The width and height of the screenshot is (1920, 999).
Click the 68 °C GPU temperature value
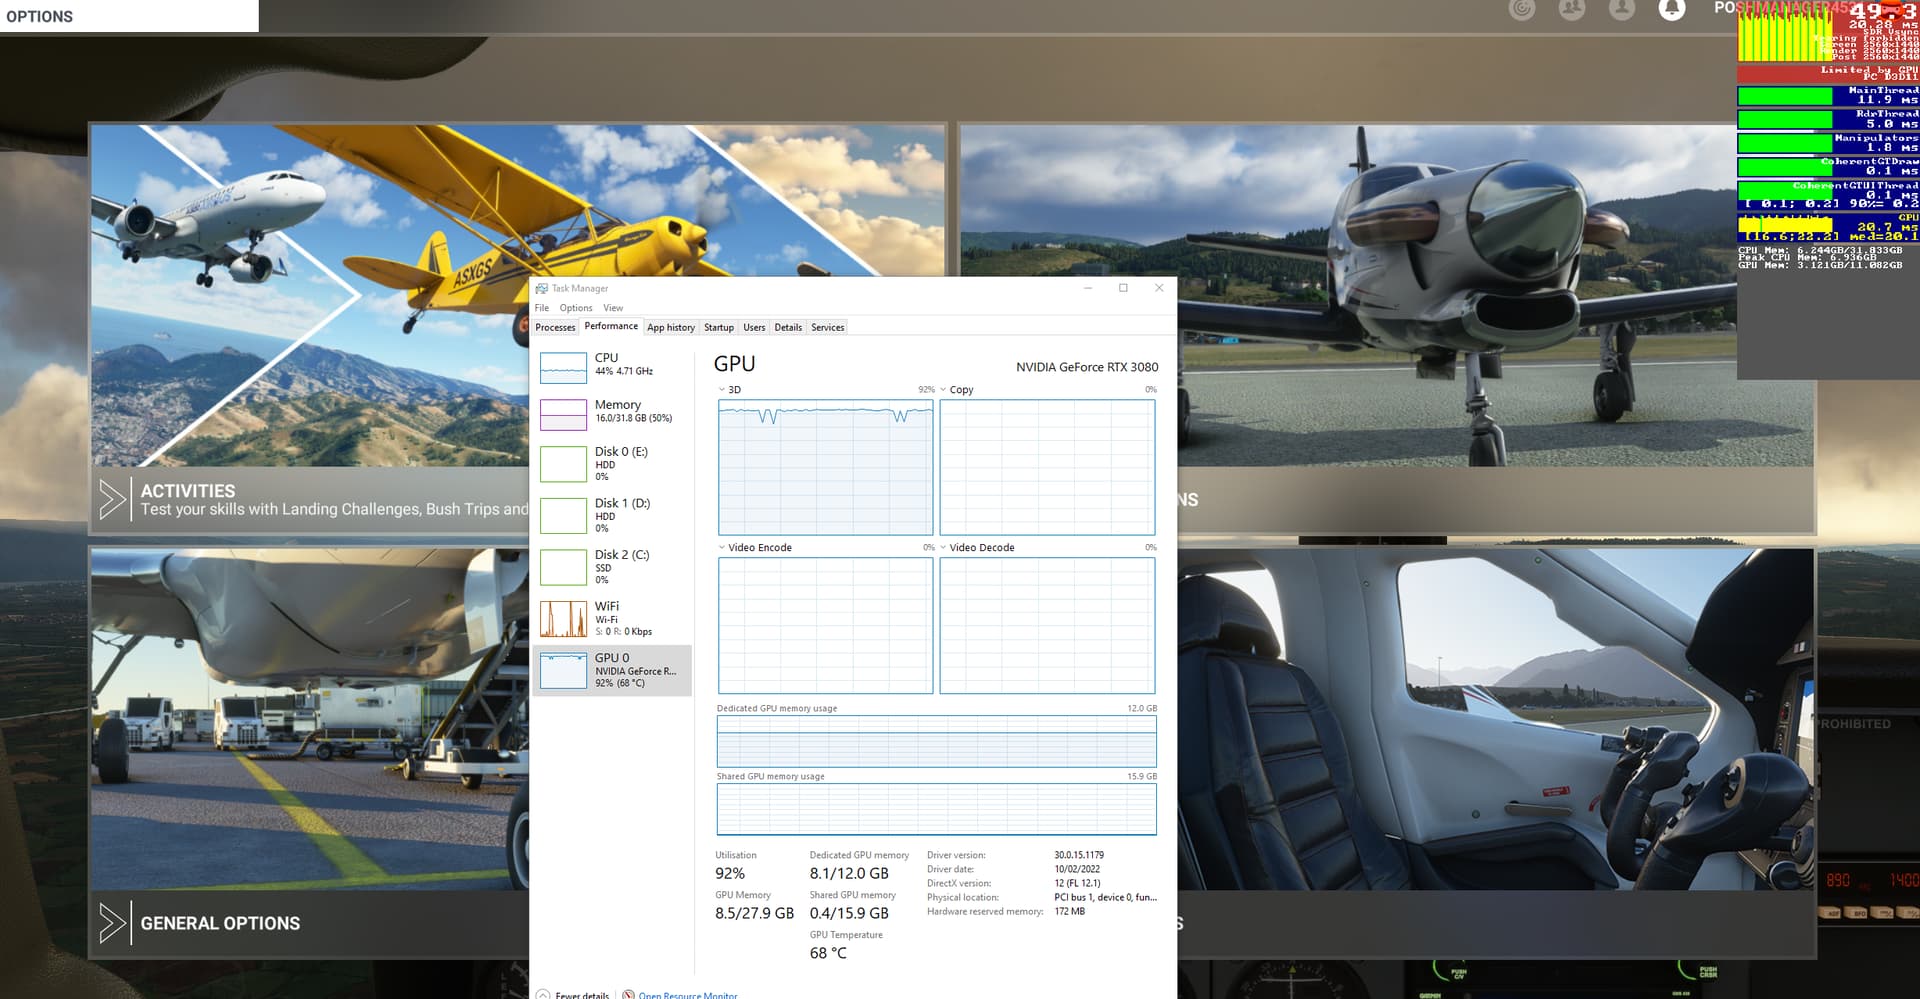tap(828, 953)
